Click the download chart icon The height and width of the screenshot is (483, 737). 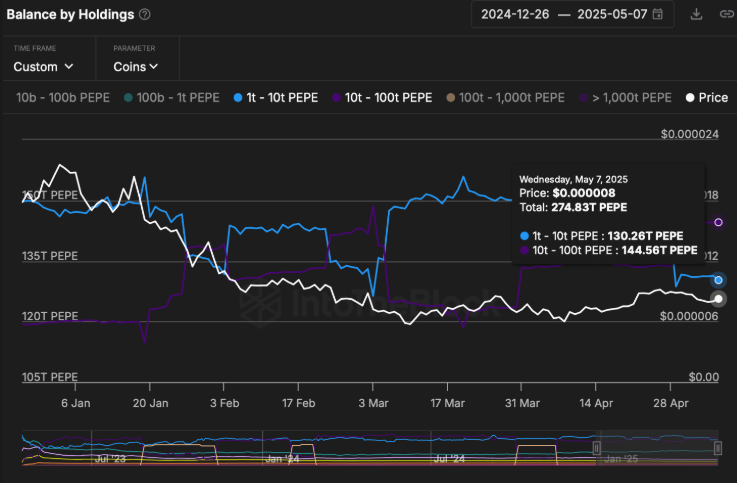point(696,15)
